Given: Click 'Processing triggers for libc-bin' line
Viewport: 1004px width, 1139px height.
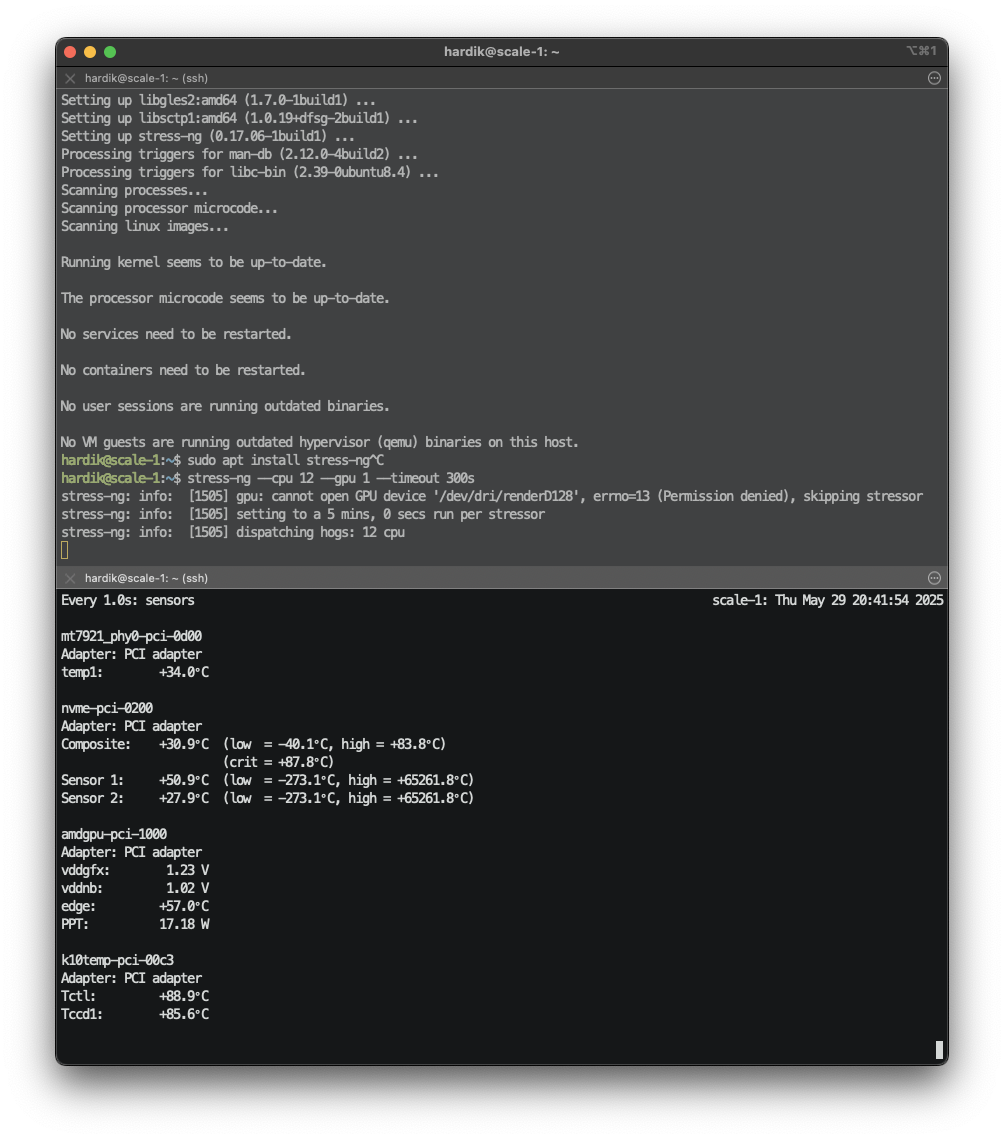Looking at the screenshot, I should pyautogui.click(x=250, y=172).
